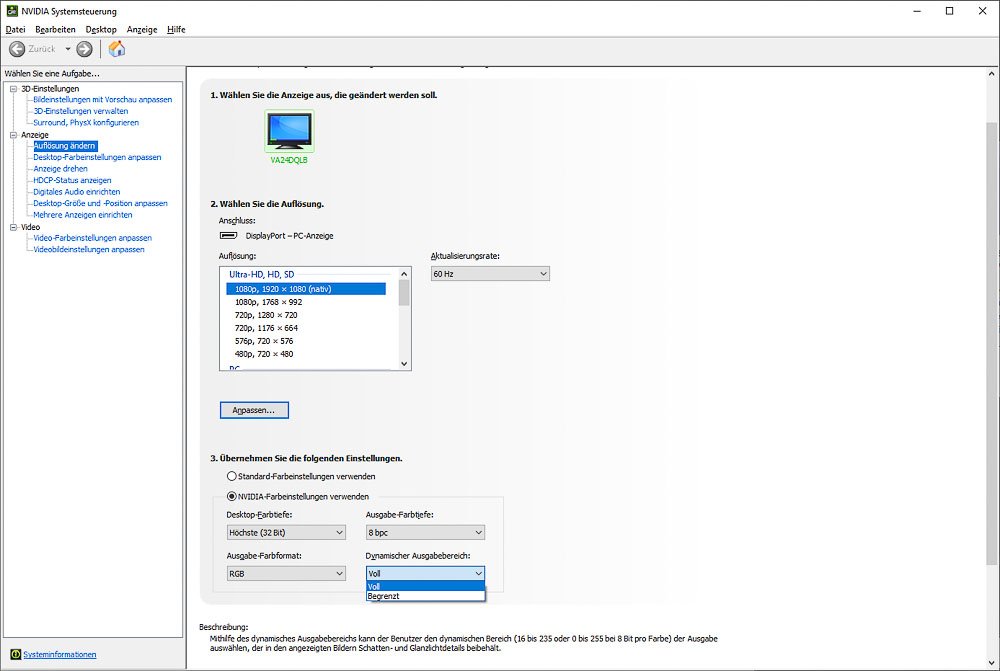
Task: Open the Ausgabe-Farbformat RGB dropdown
Action: coord(286,573)
